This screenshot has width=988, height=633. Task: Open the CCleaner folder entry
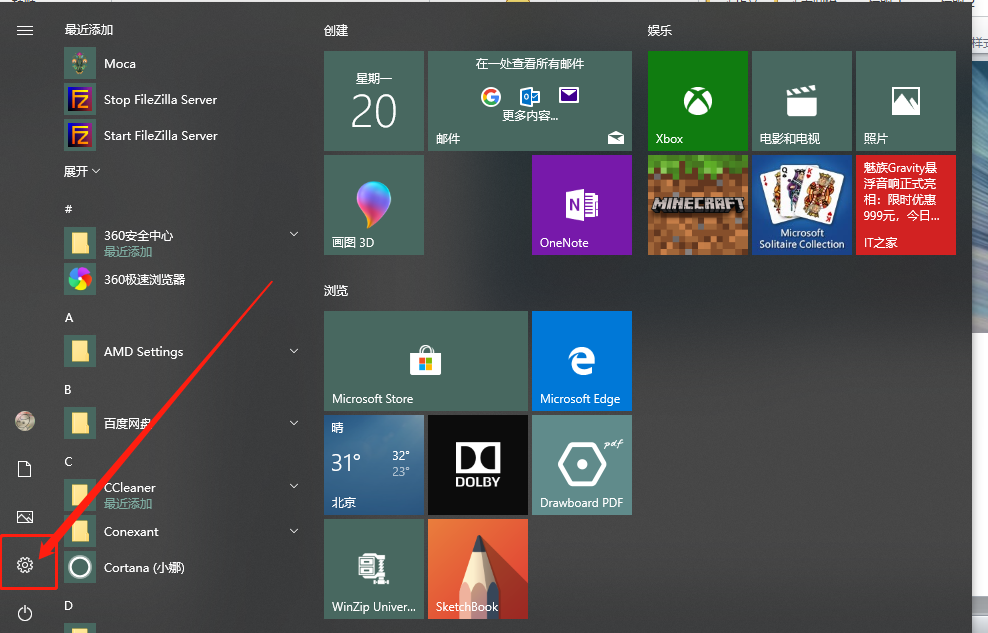pos(182,495)
